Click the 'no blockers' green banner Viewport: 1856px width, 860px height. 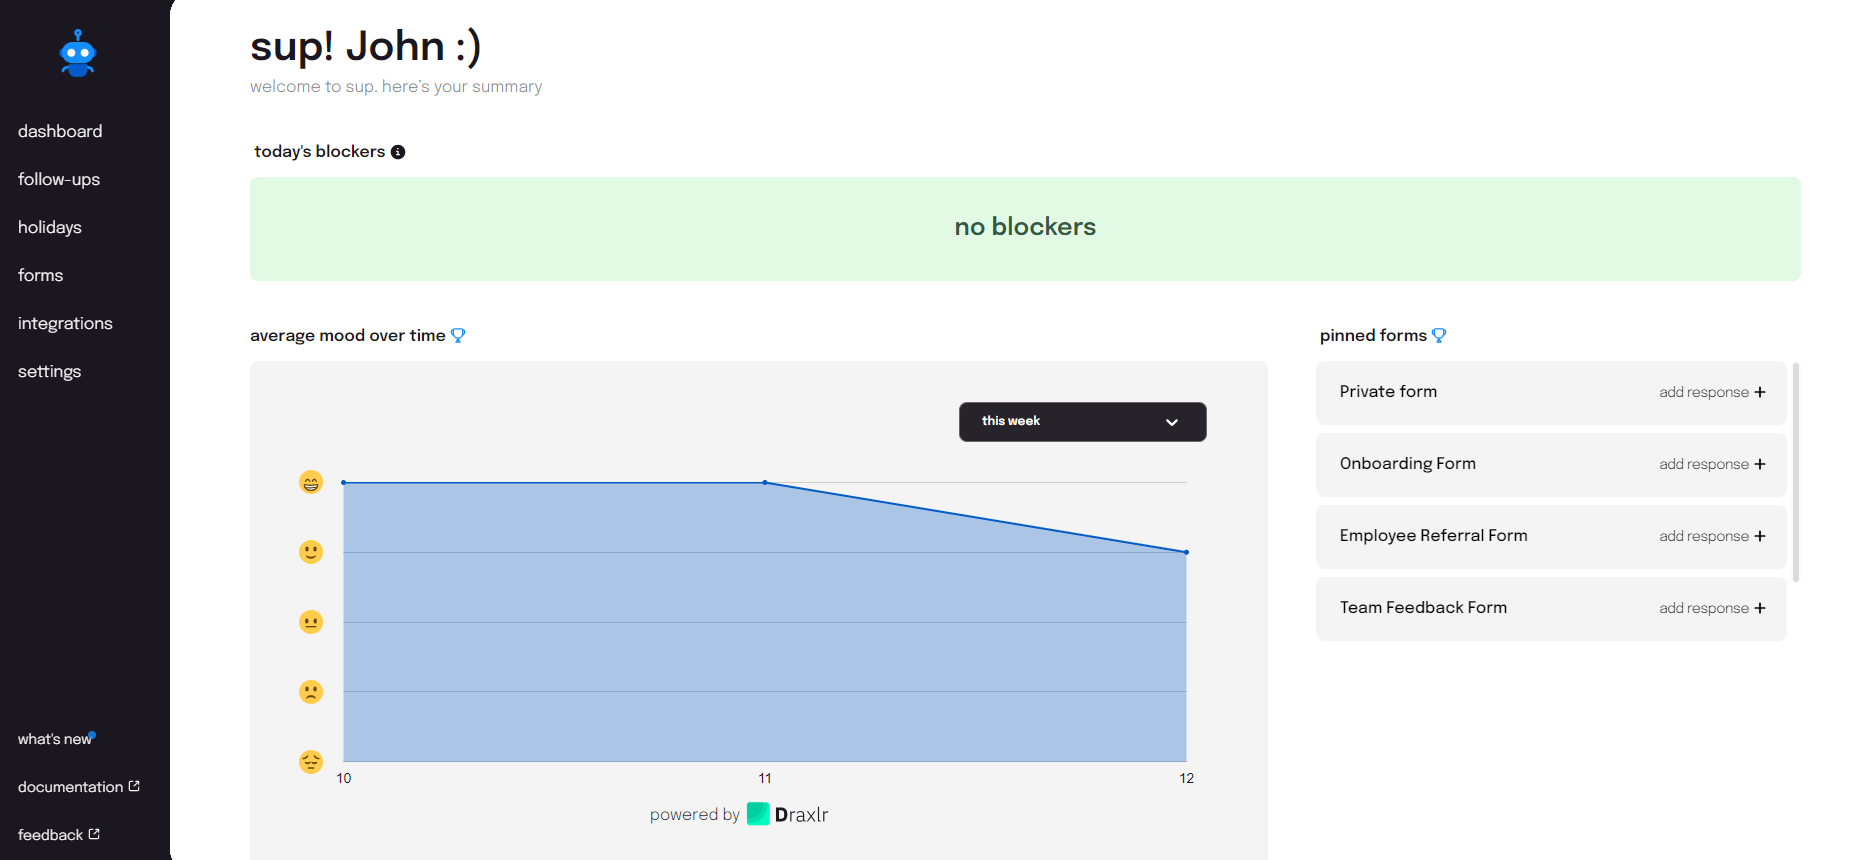[x=1025, y=229]
